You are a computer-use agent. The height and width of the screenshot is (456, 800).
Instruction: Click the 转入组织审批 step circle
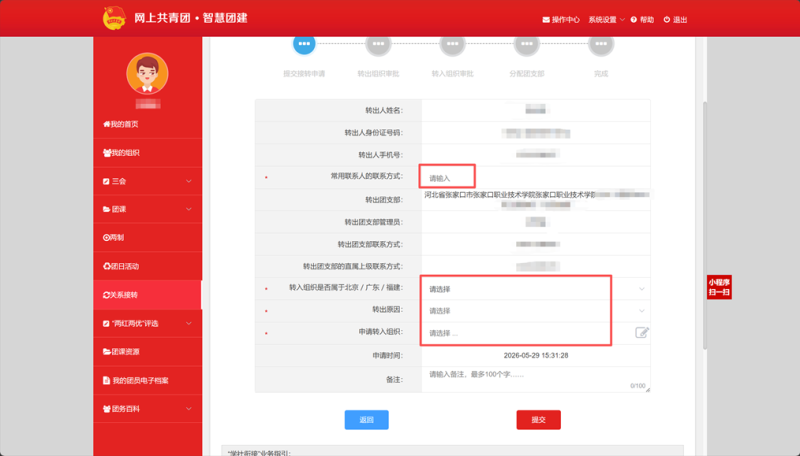[x=453, y=44]
